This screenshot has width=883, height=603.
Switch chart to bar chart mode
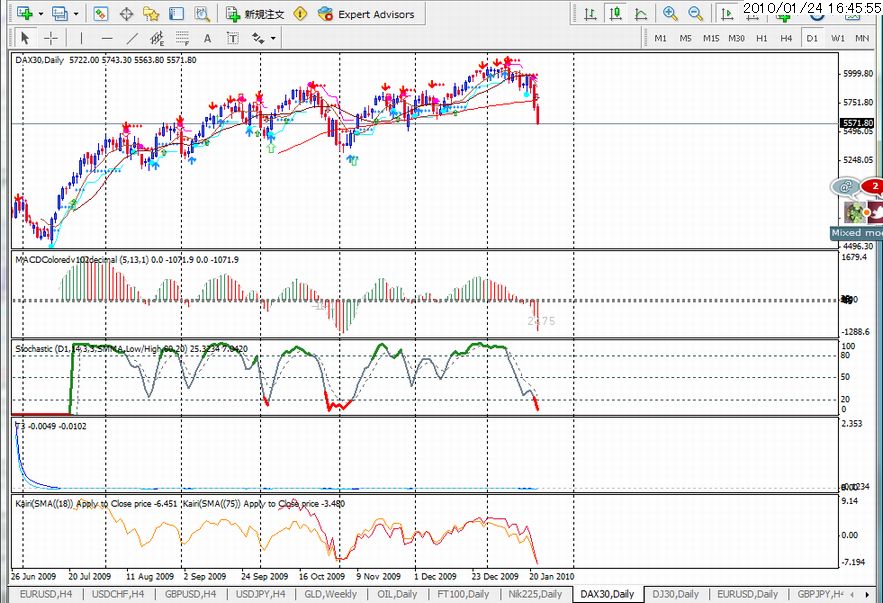[590, 14]
